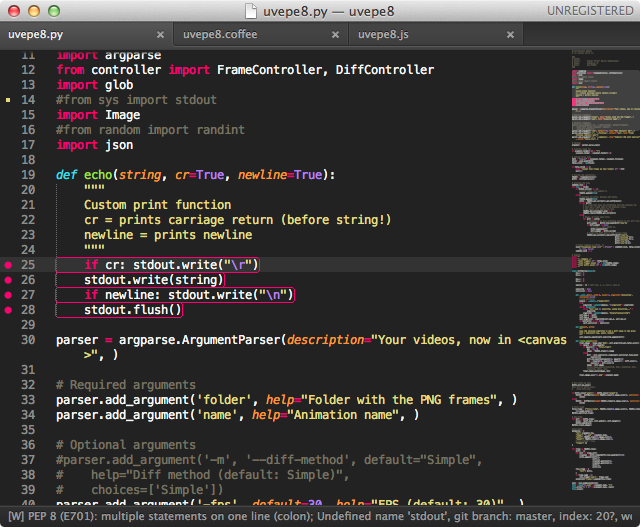Click the lint error dot on line 27
Image resolution: width=640 pixels, height=527 pixels.
pyautogui.click(x=8, y=295)
